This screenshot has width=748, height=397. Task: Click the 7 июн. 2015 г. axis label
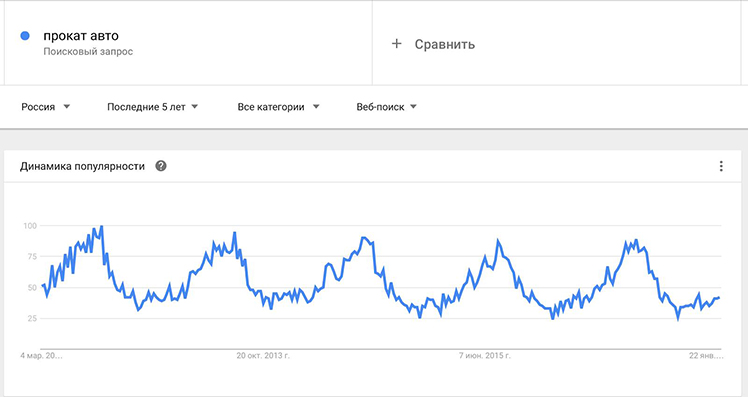pyautogui.click(x=485, y=355)
